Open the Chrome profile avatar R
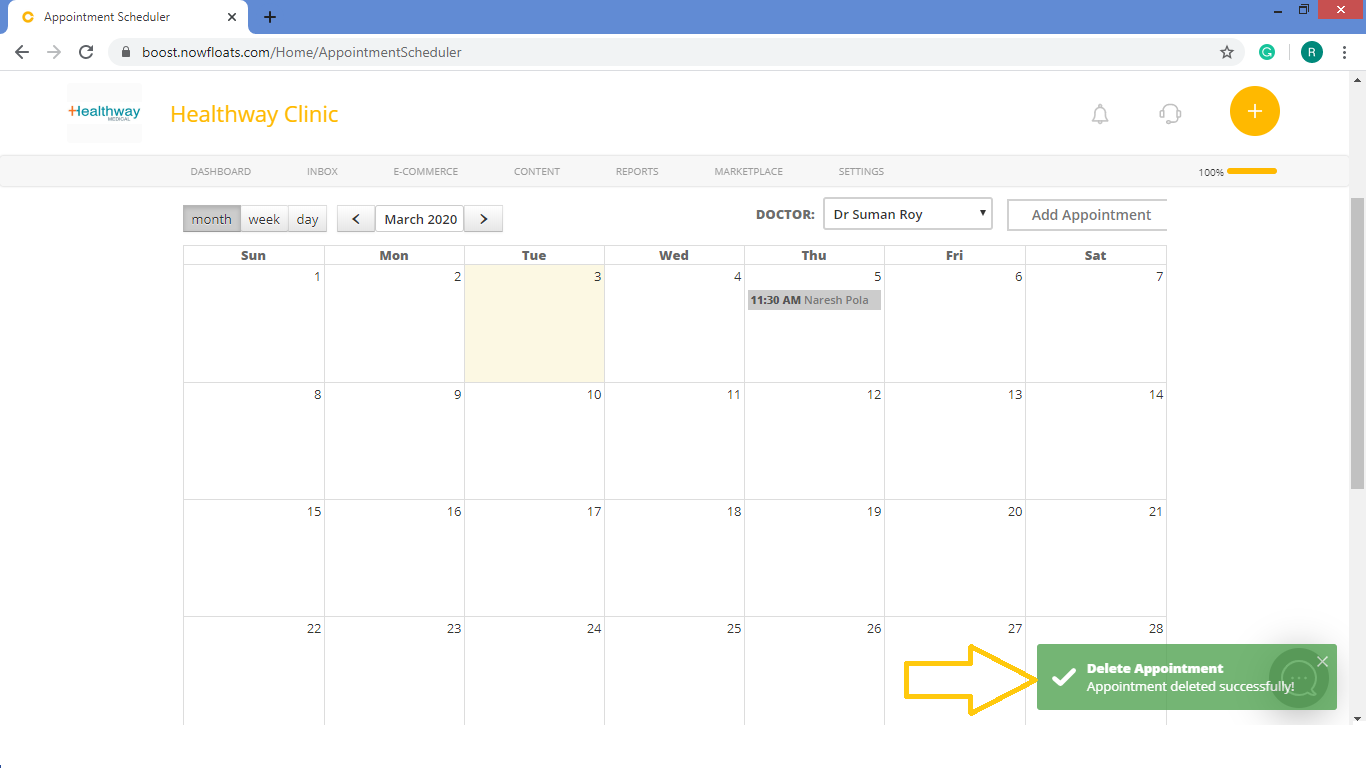The width and height of the screenshot is (1366, 768). click(x=1312, y=52)
